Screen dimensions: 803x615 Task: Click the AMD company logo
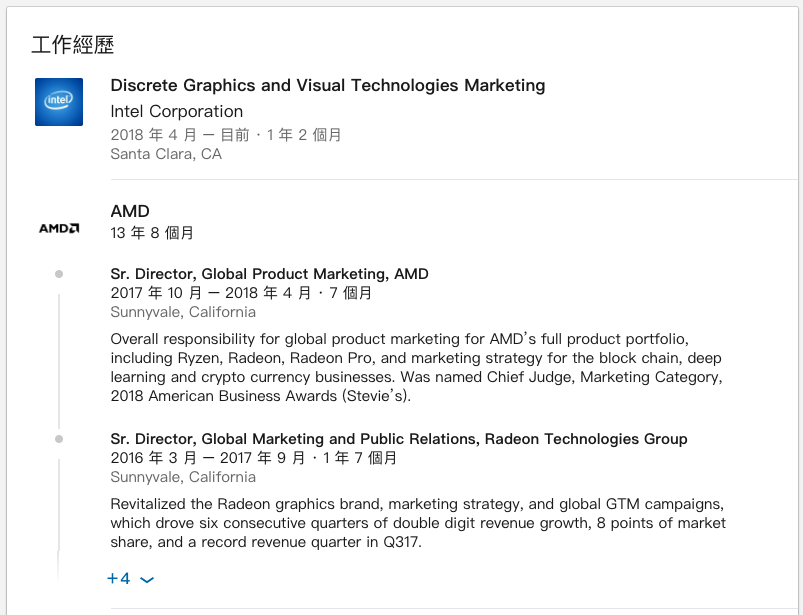coord(59,228)
